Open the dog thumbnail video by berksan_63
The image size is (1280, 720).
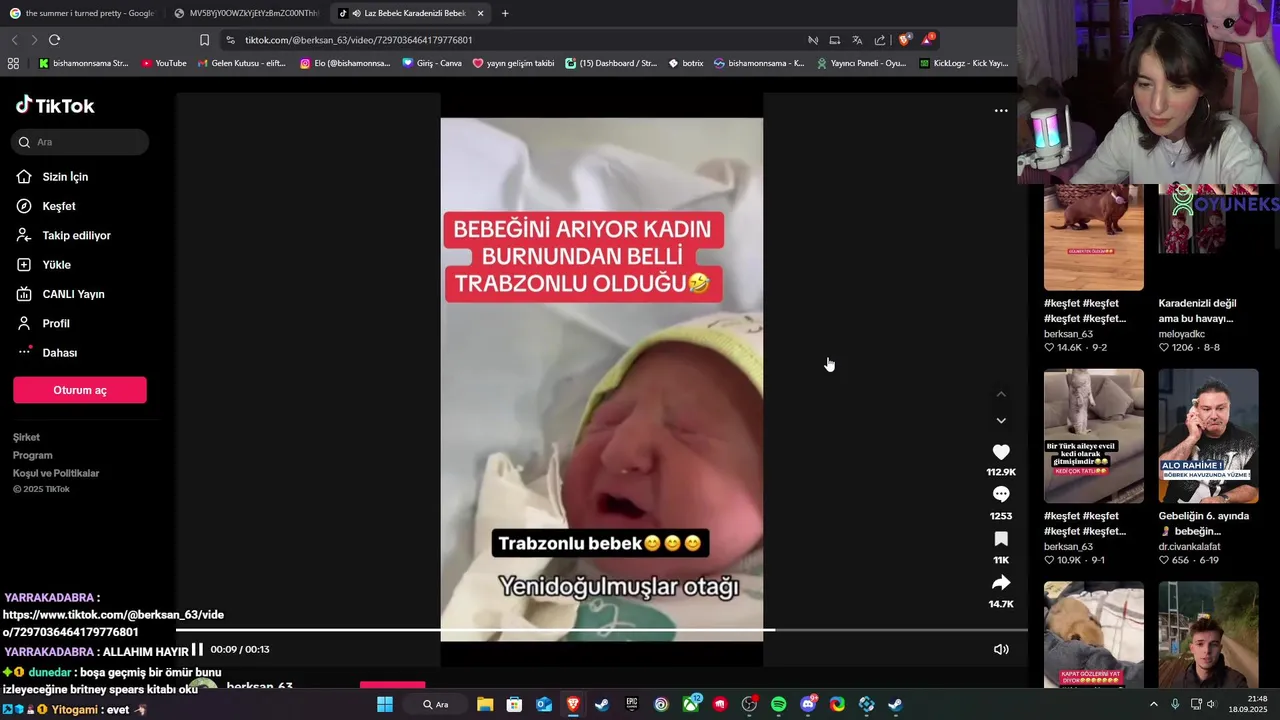pos(1094,237)
